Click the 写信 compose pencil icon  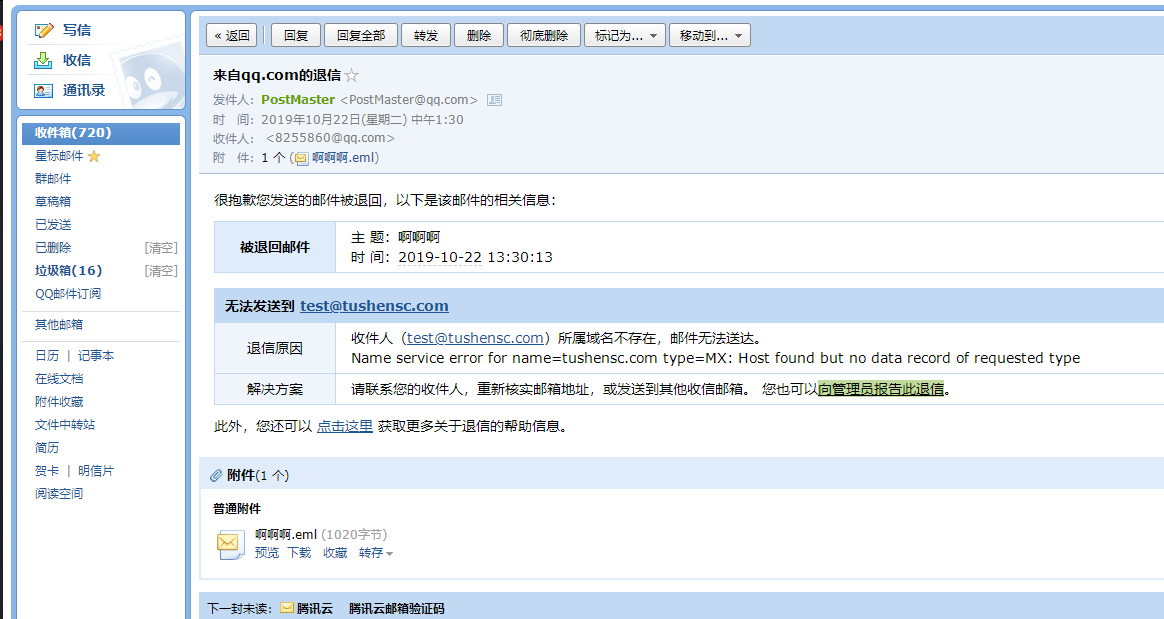pos(44,30)
